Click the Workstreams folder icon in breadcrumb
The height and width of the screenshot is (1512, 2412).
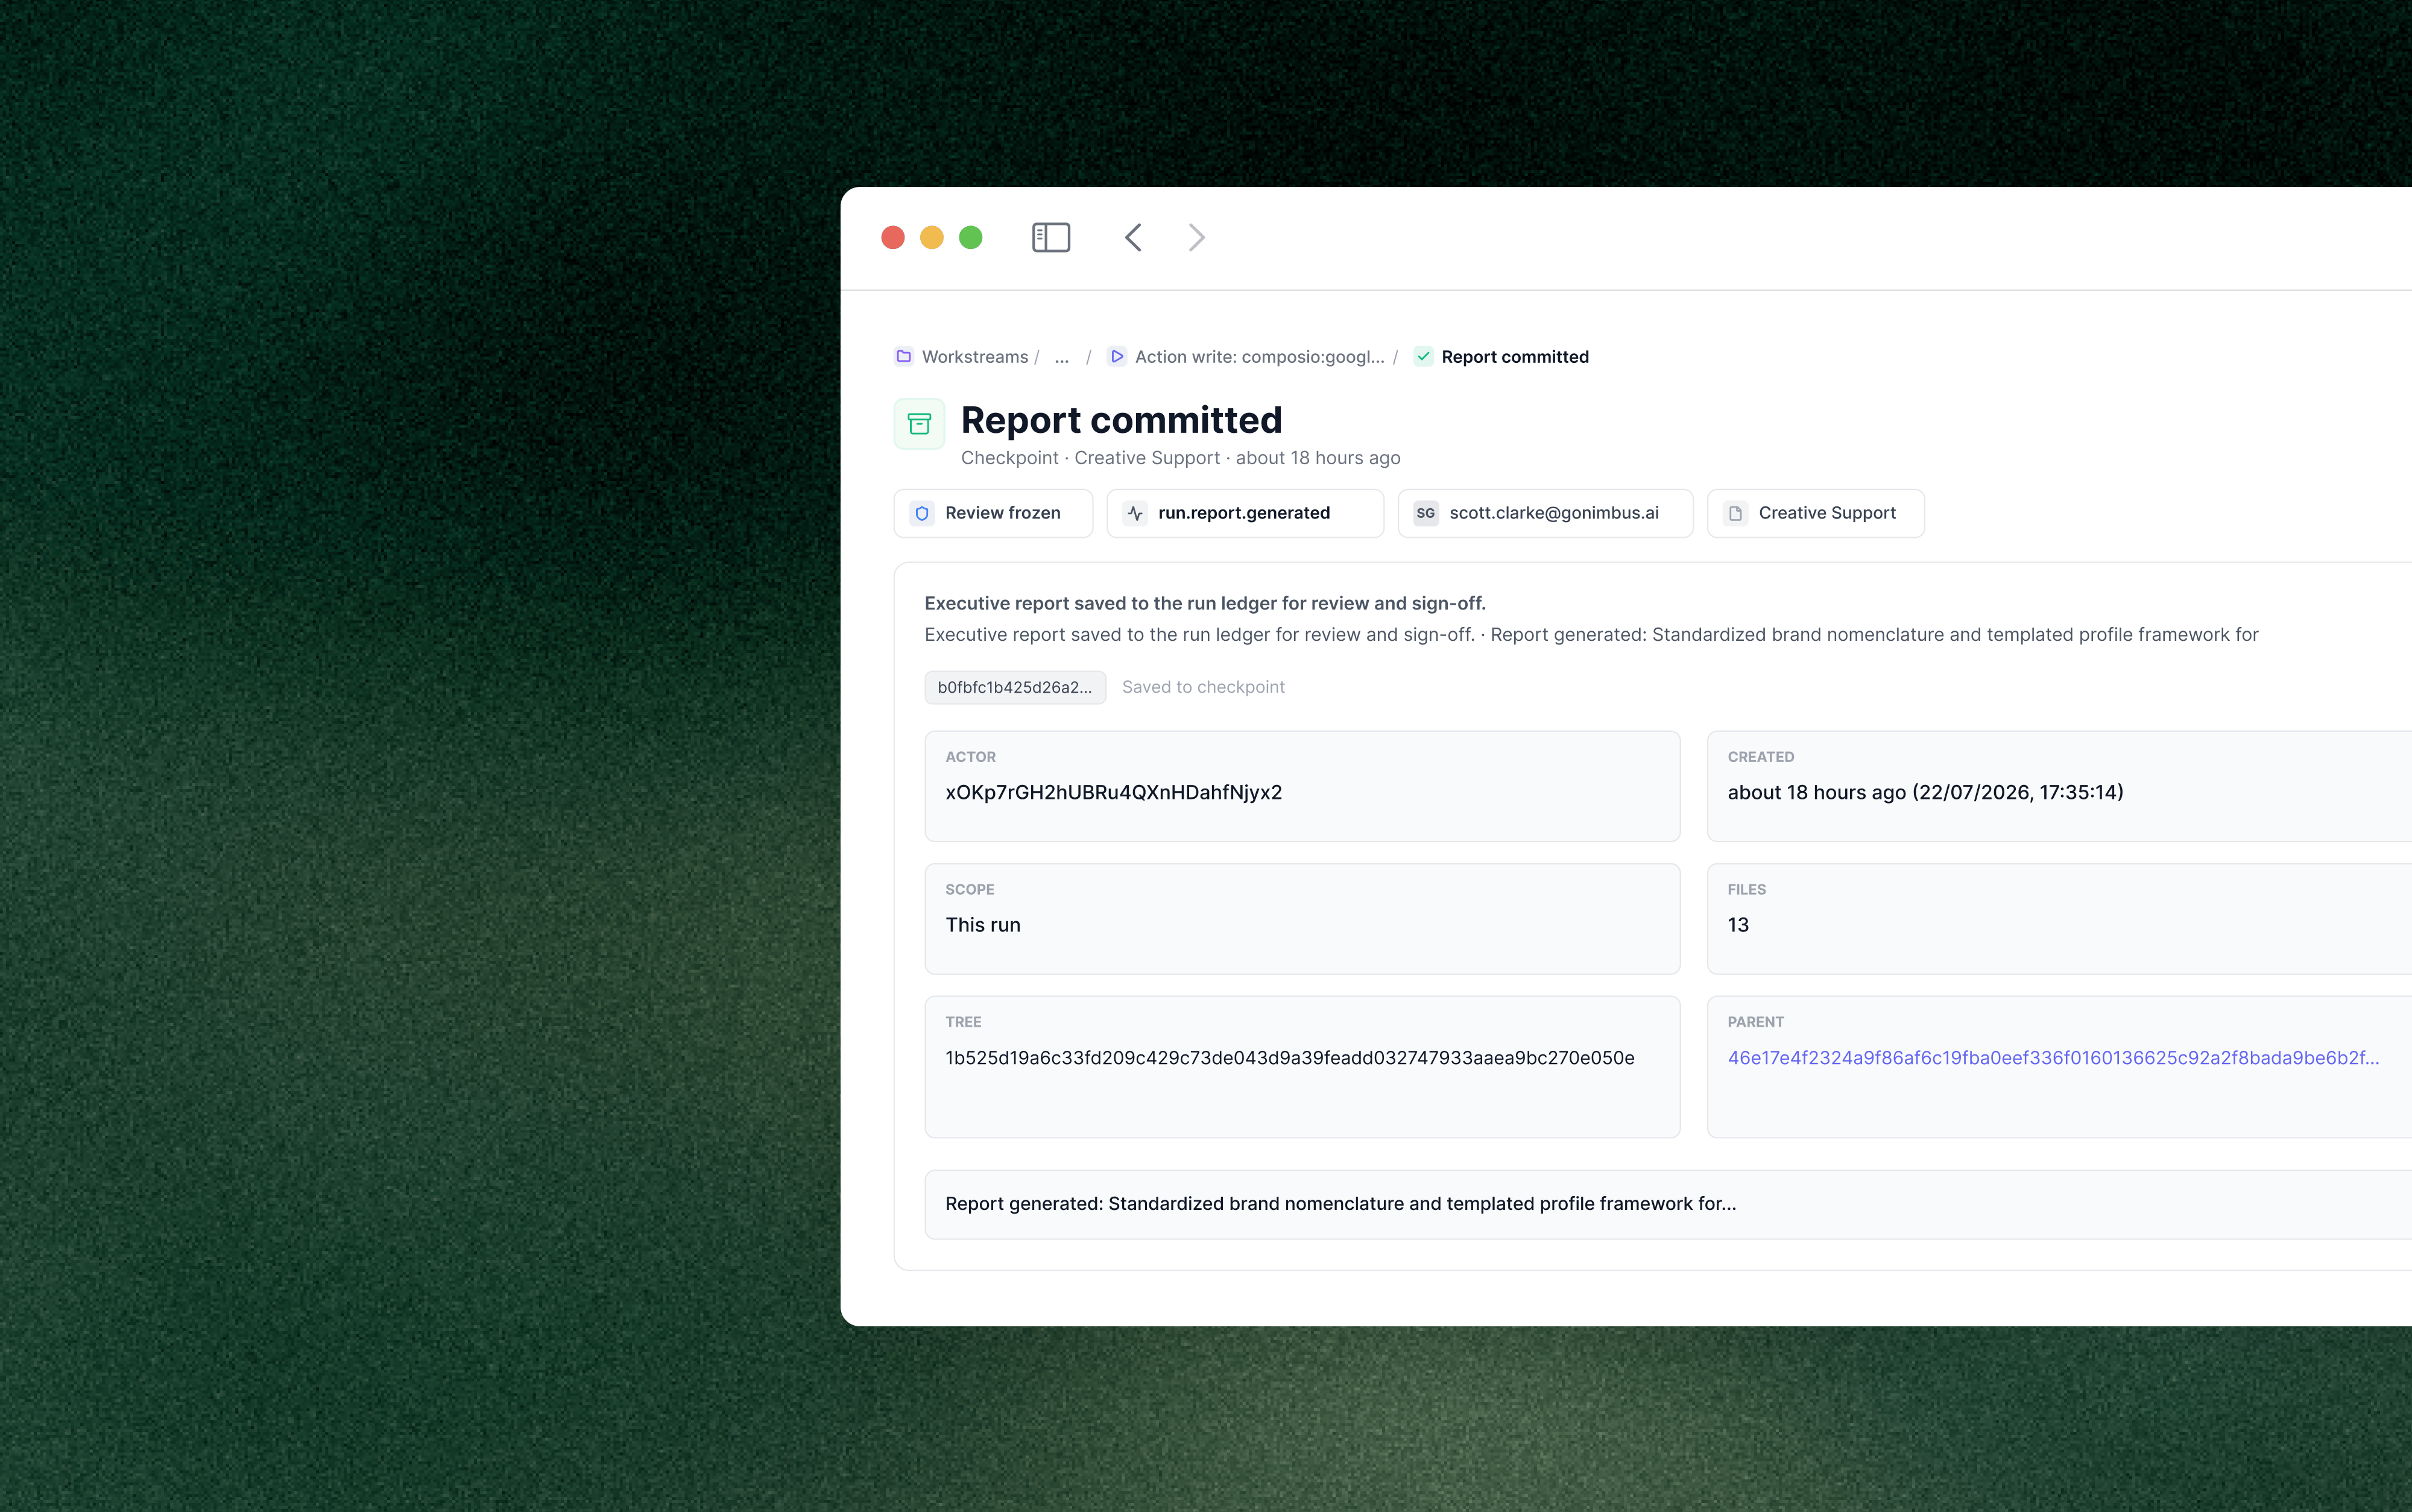[x=904, y=356]
